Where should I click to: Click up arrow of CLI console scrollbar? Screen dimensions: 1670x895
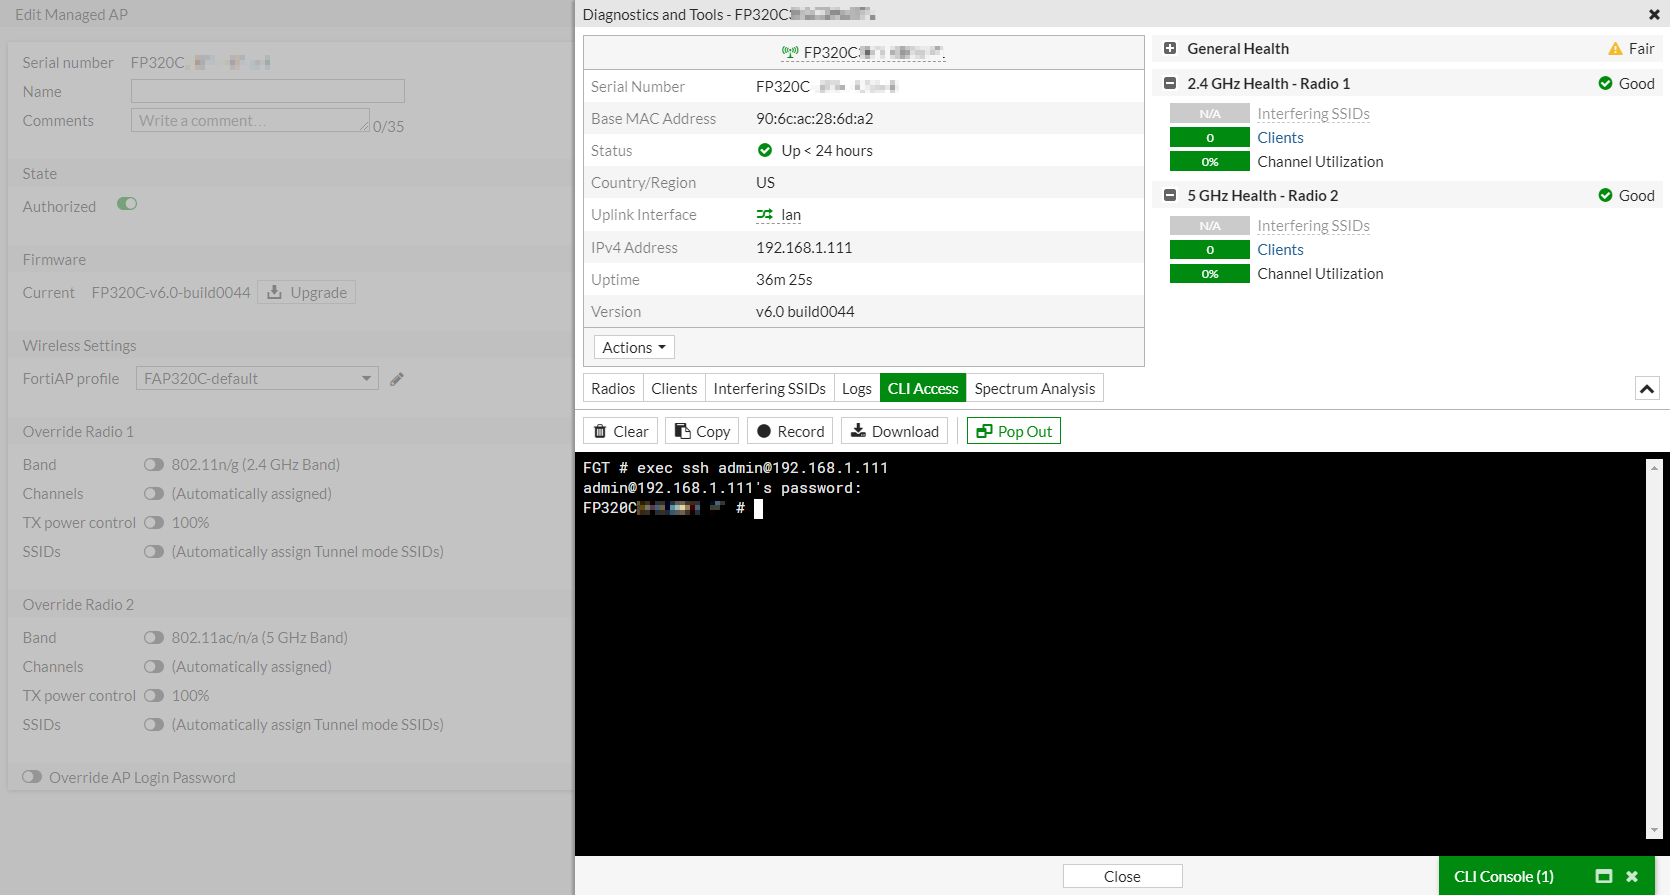(1654, 466)
